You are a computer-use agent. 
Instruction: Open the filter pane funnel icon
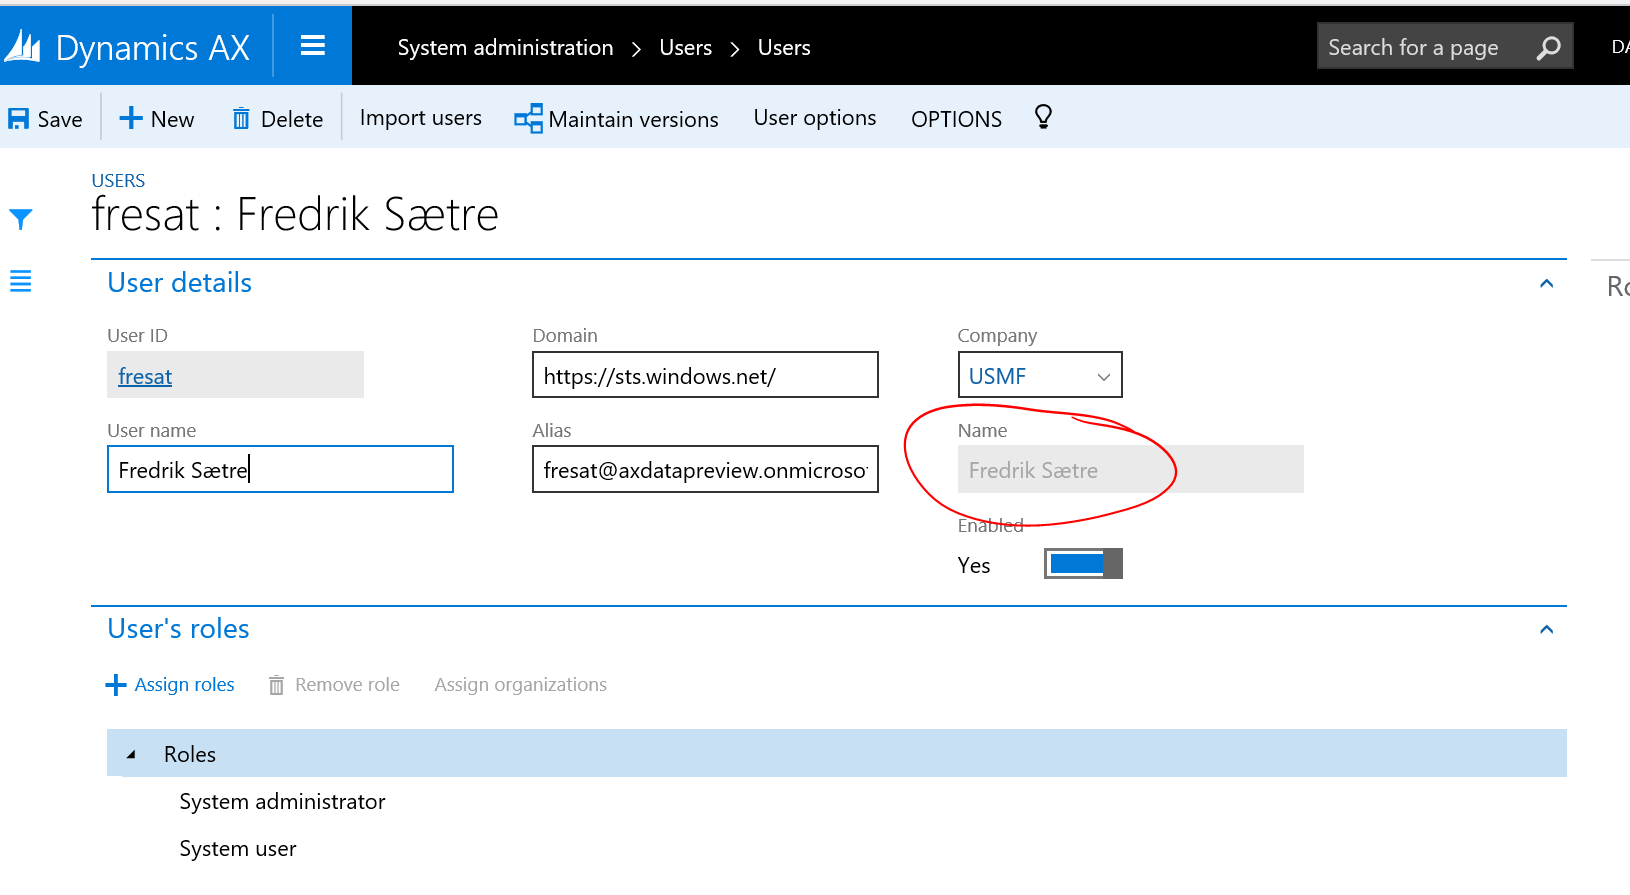click(21, 219)
